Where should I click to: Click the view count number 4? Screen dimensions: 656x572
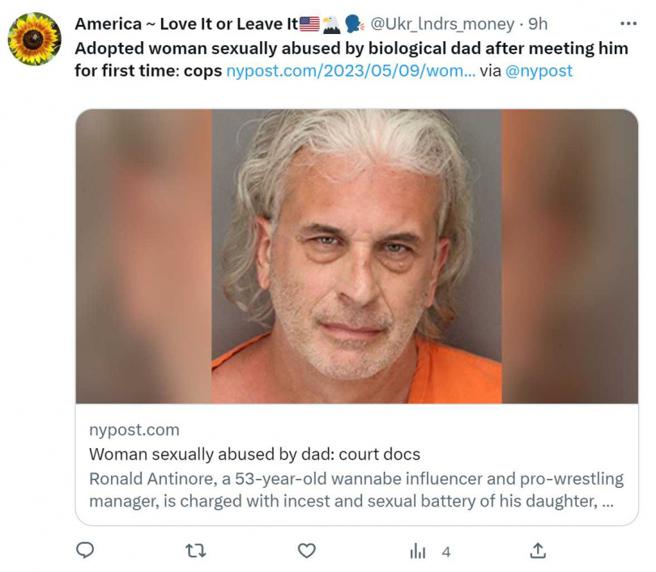coord(446,551)
